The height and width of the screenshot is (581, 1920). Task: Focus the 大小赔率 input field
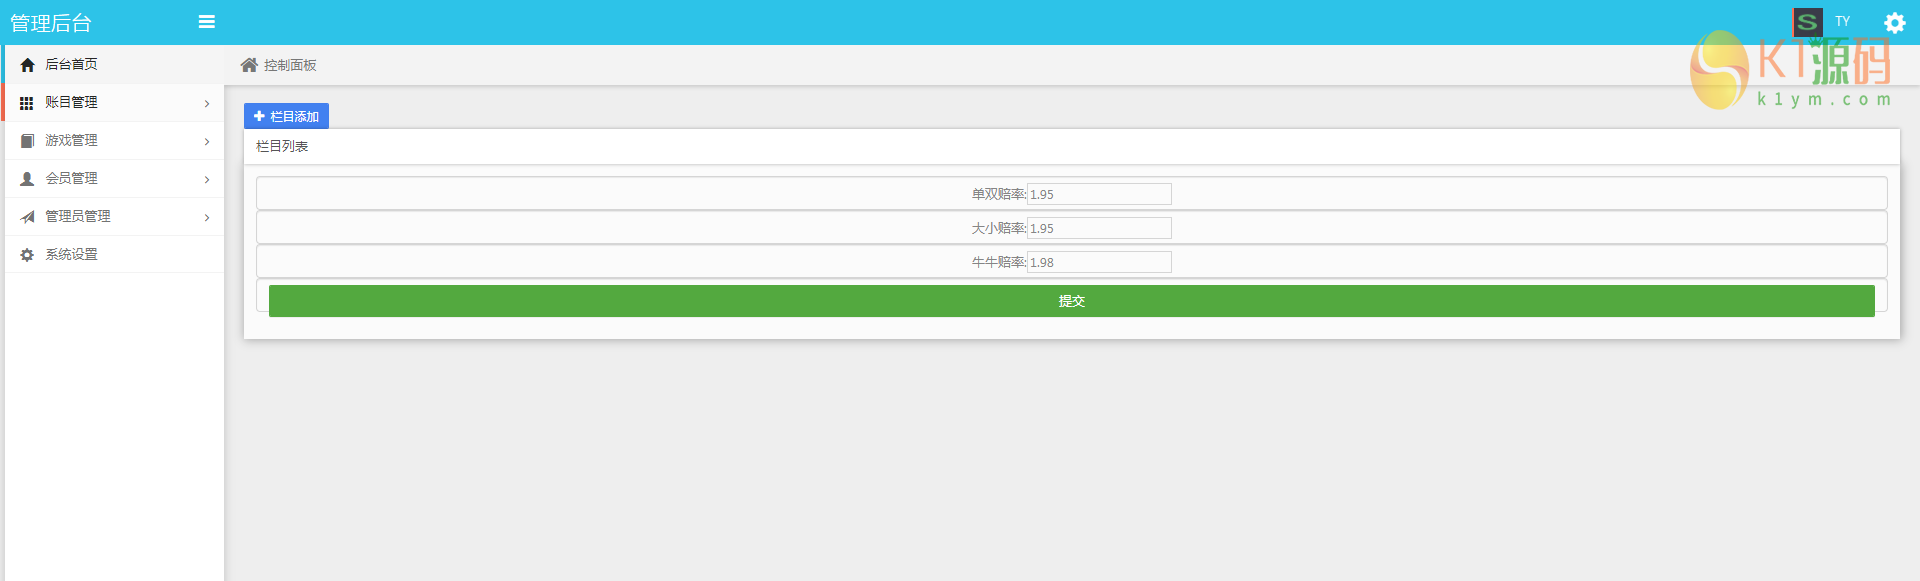(x=1099, y=228)
